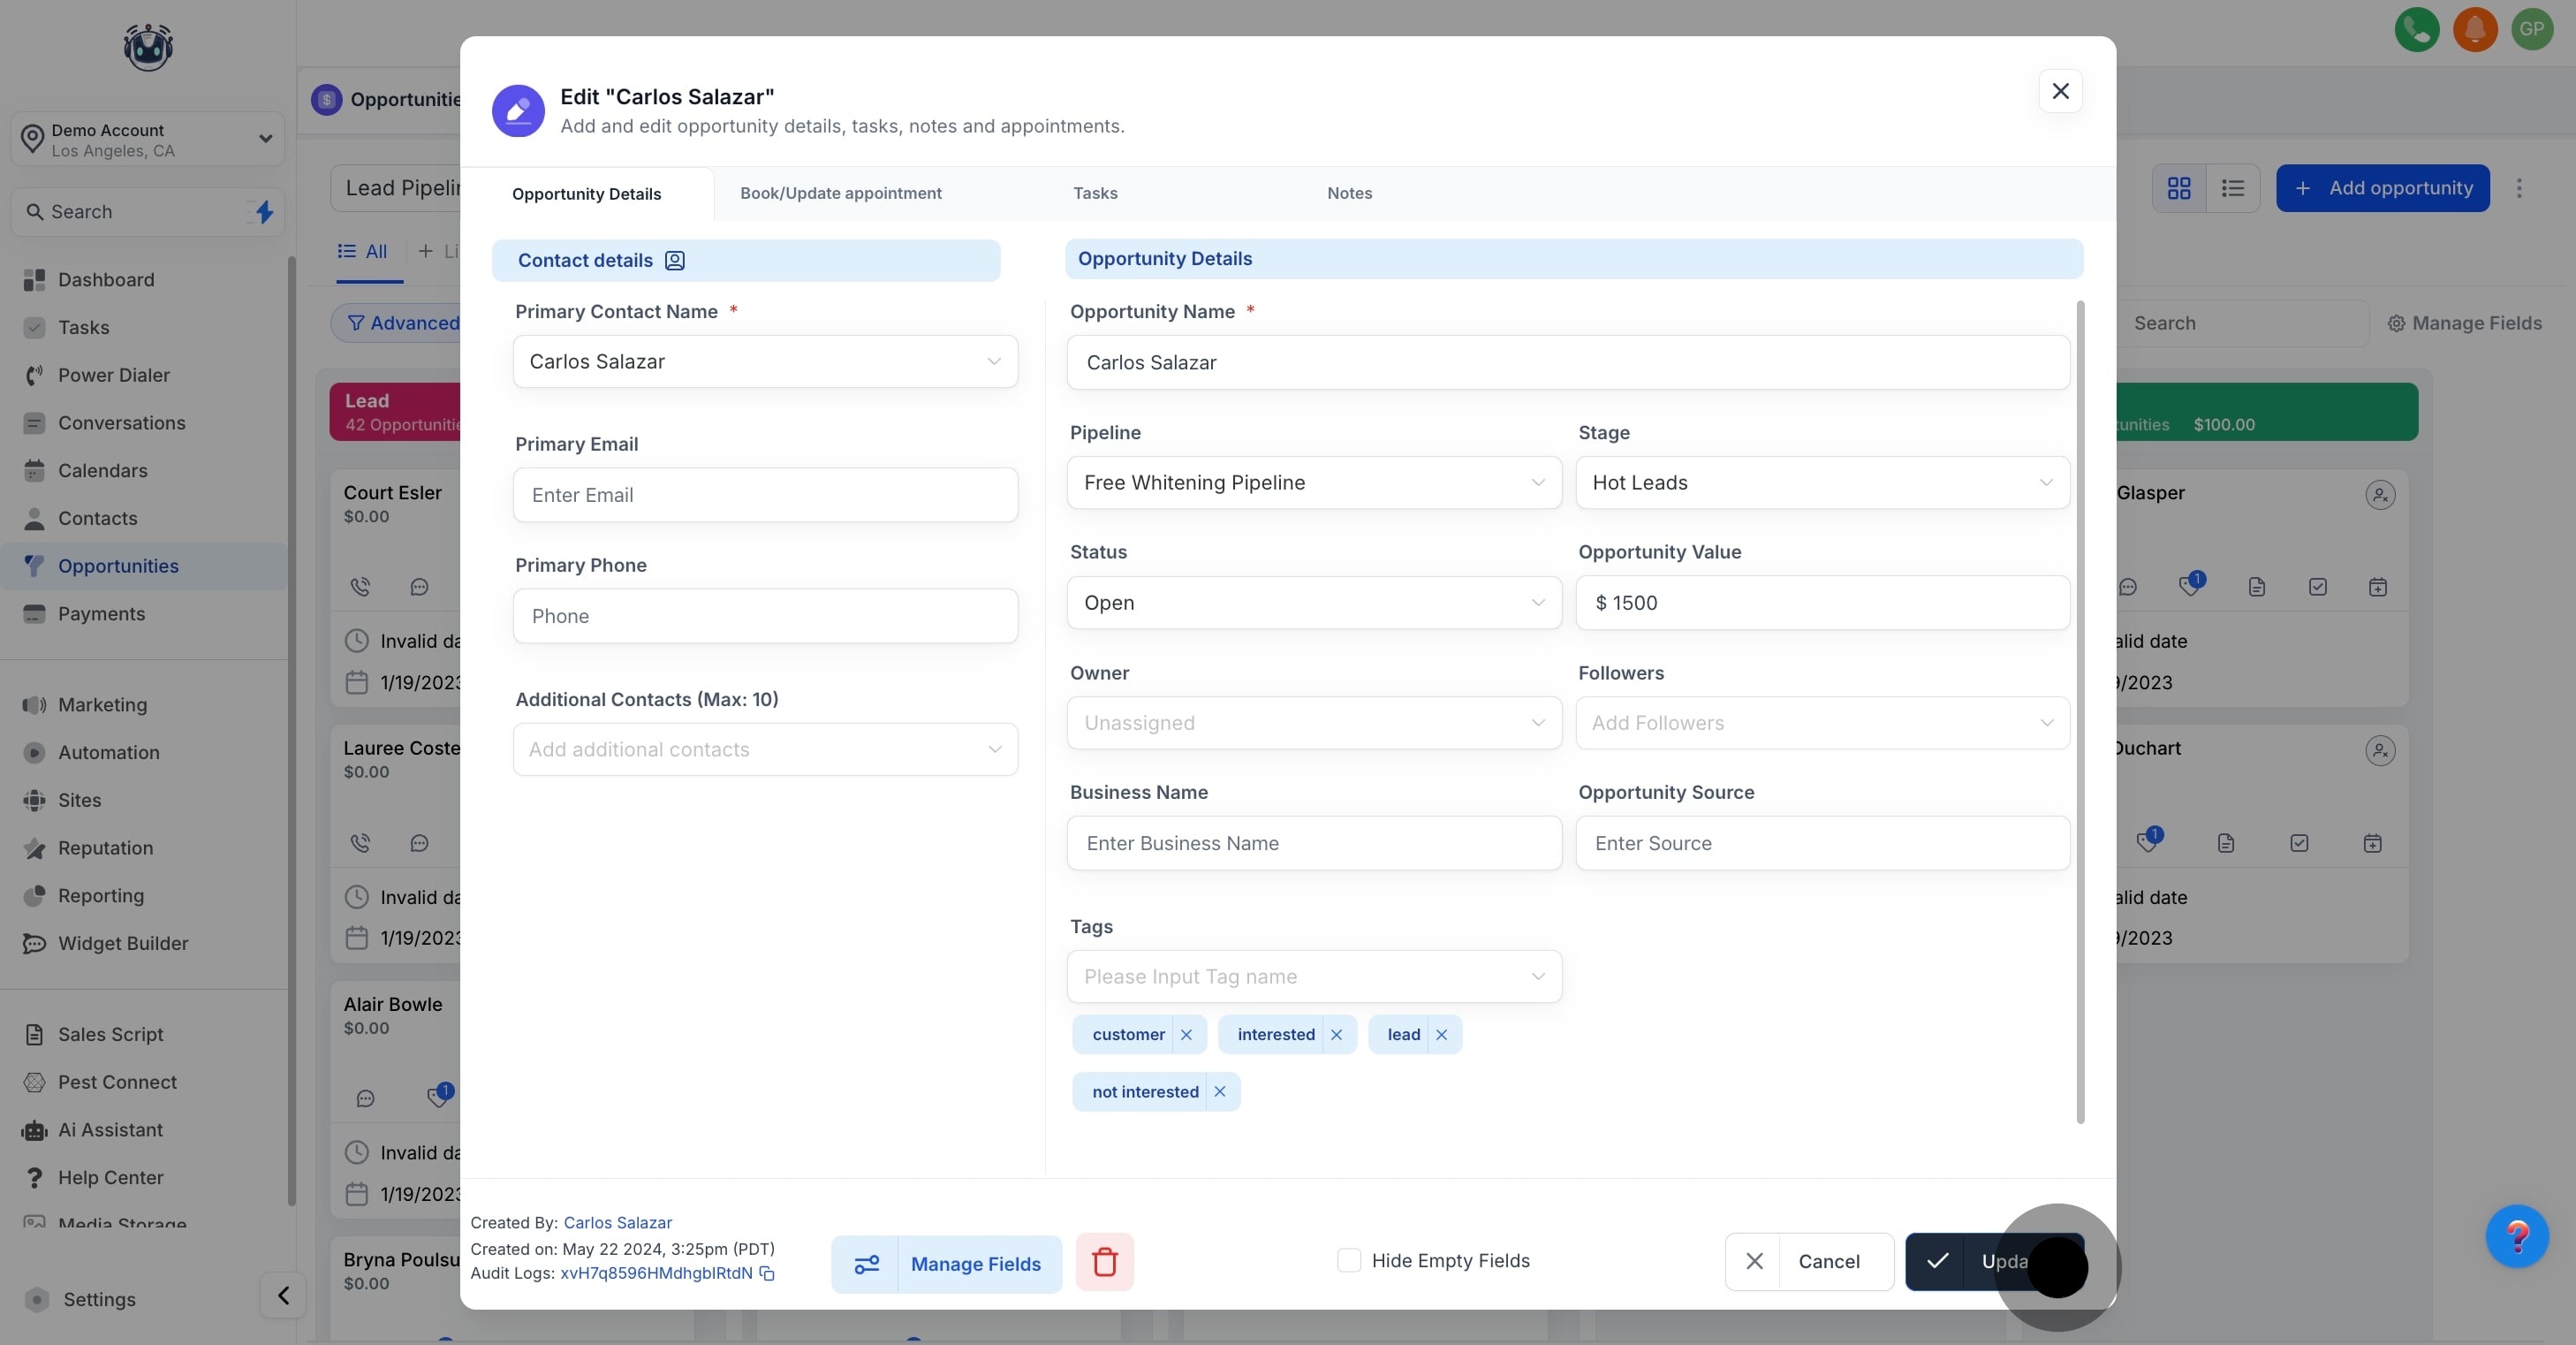Open the orange notifications bell
The image size is (2576, 1345).
tap(2474, 29)
